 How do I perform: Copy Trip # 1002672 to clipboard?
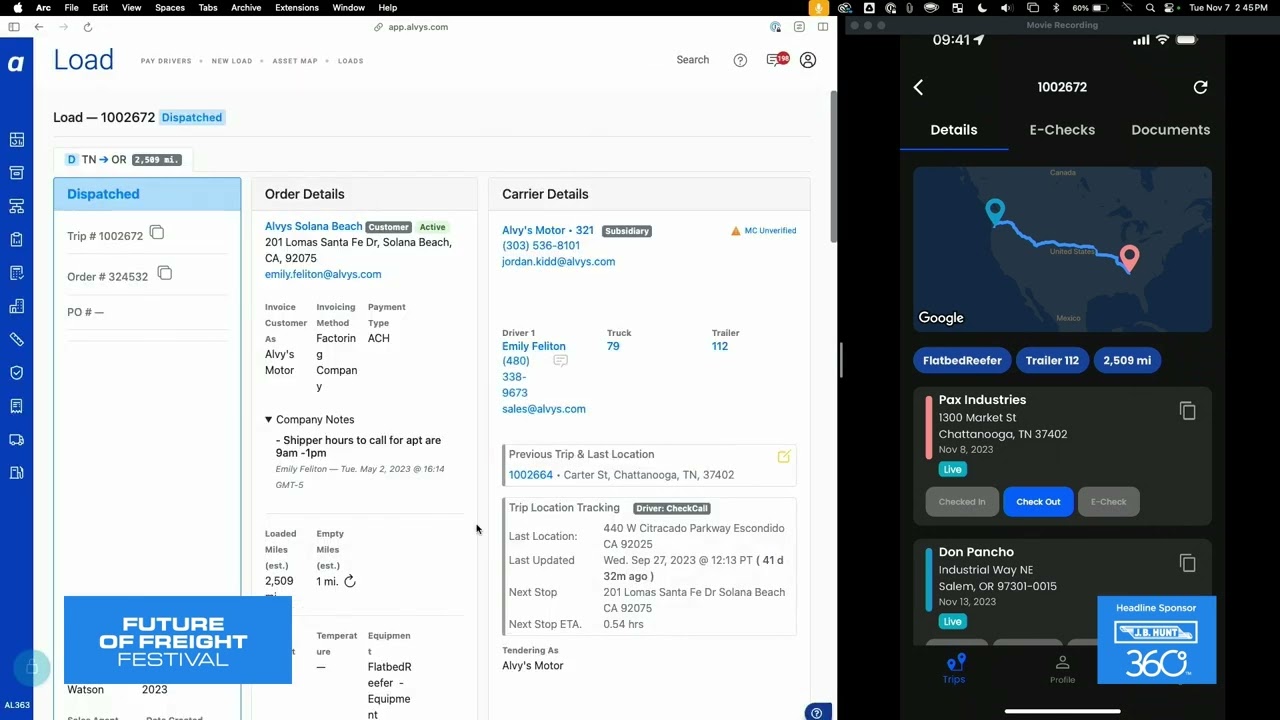[157, 233]
